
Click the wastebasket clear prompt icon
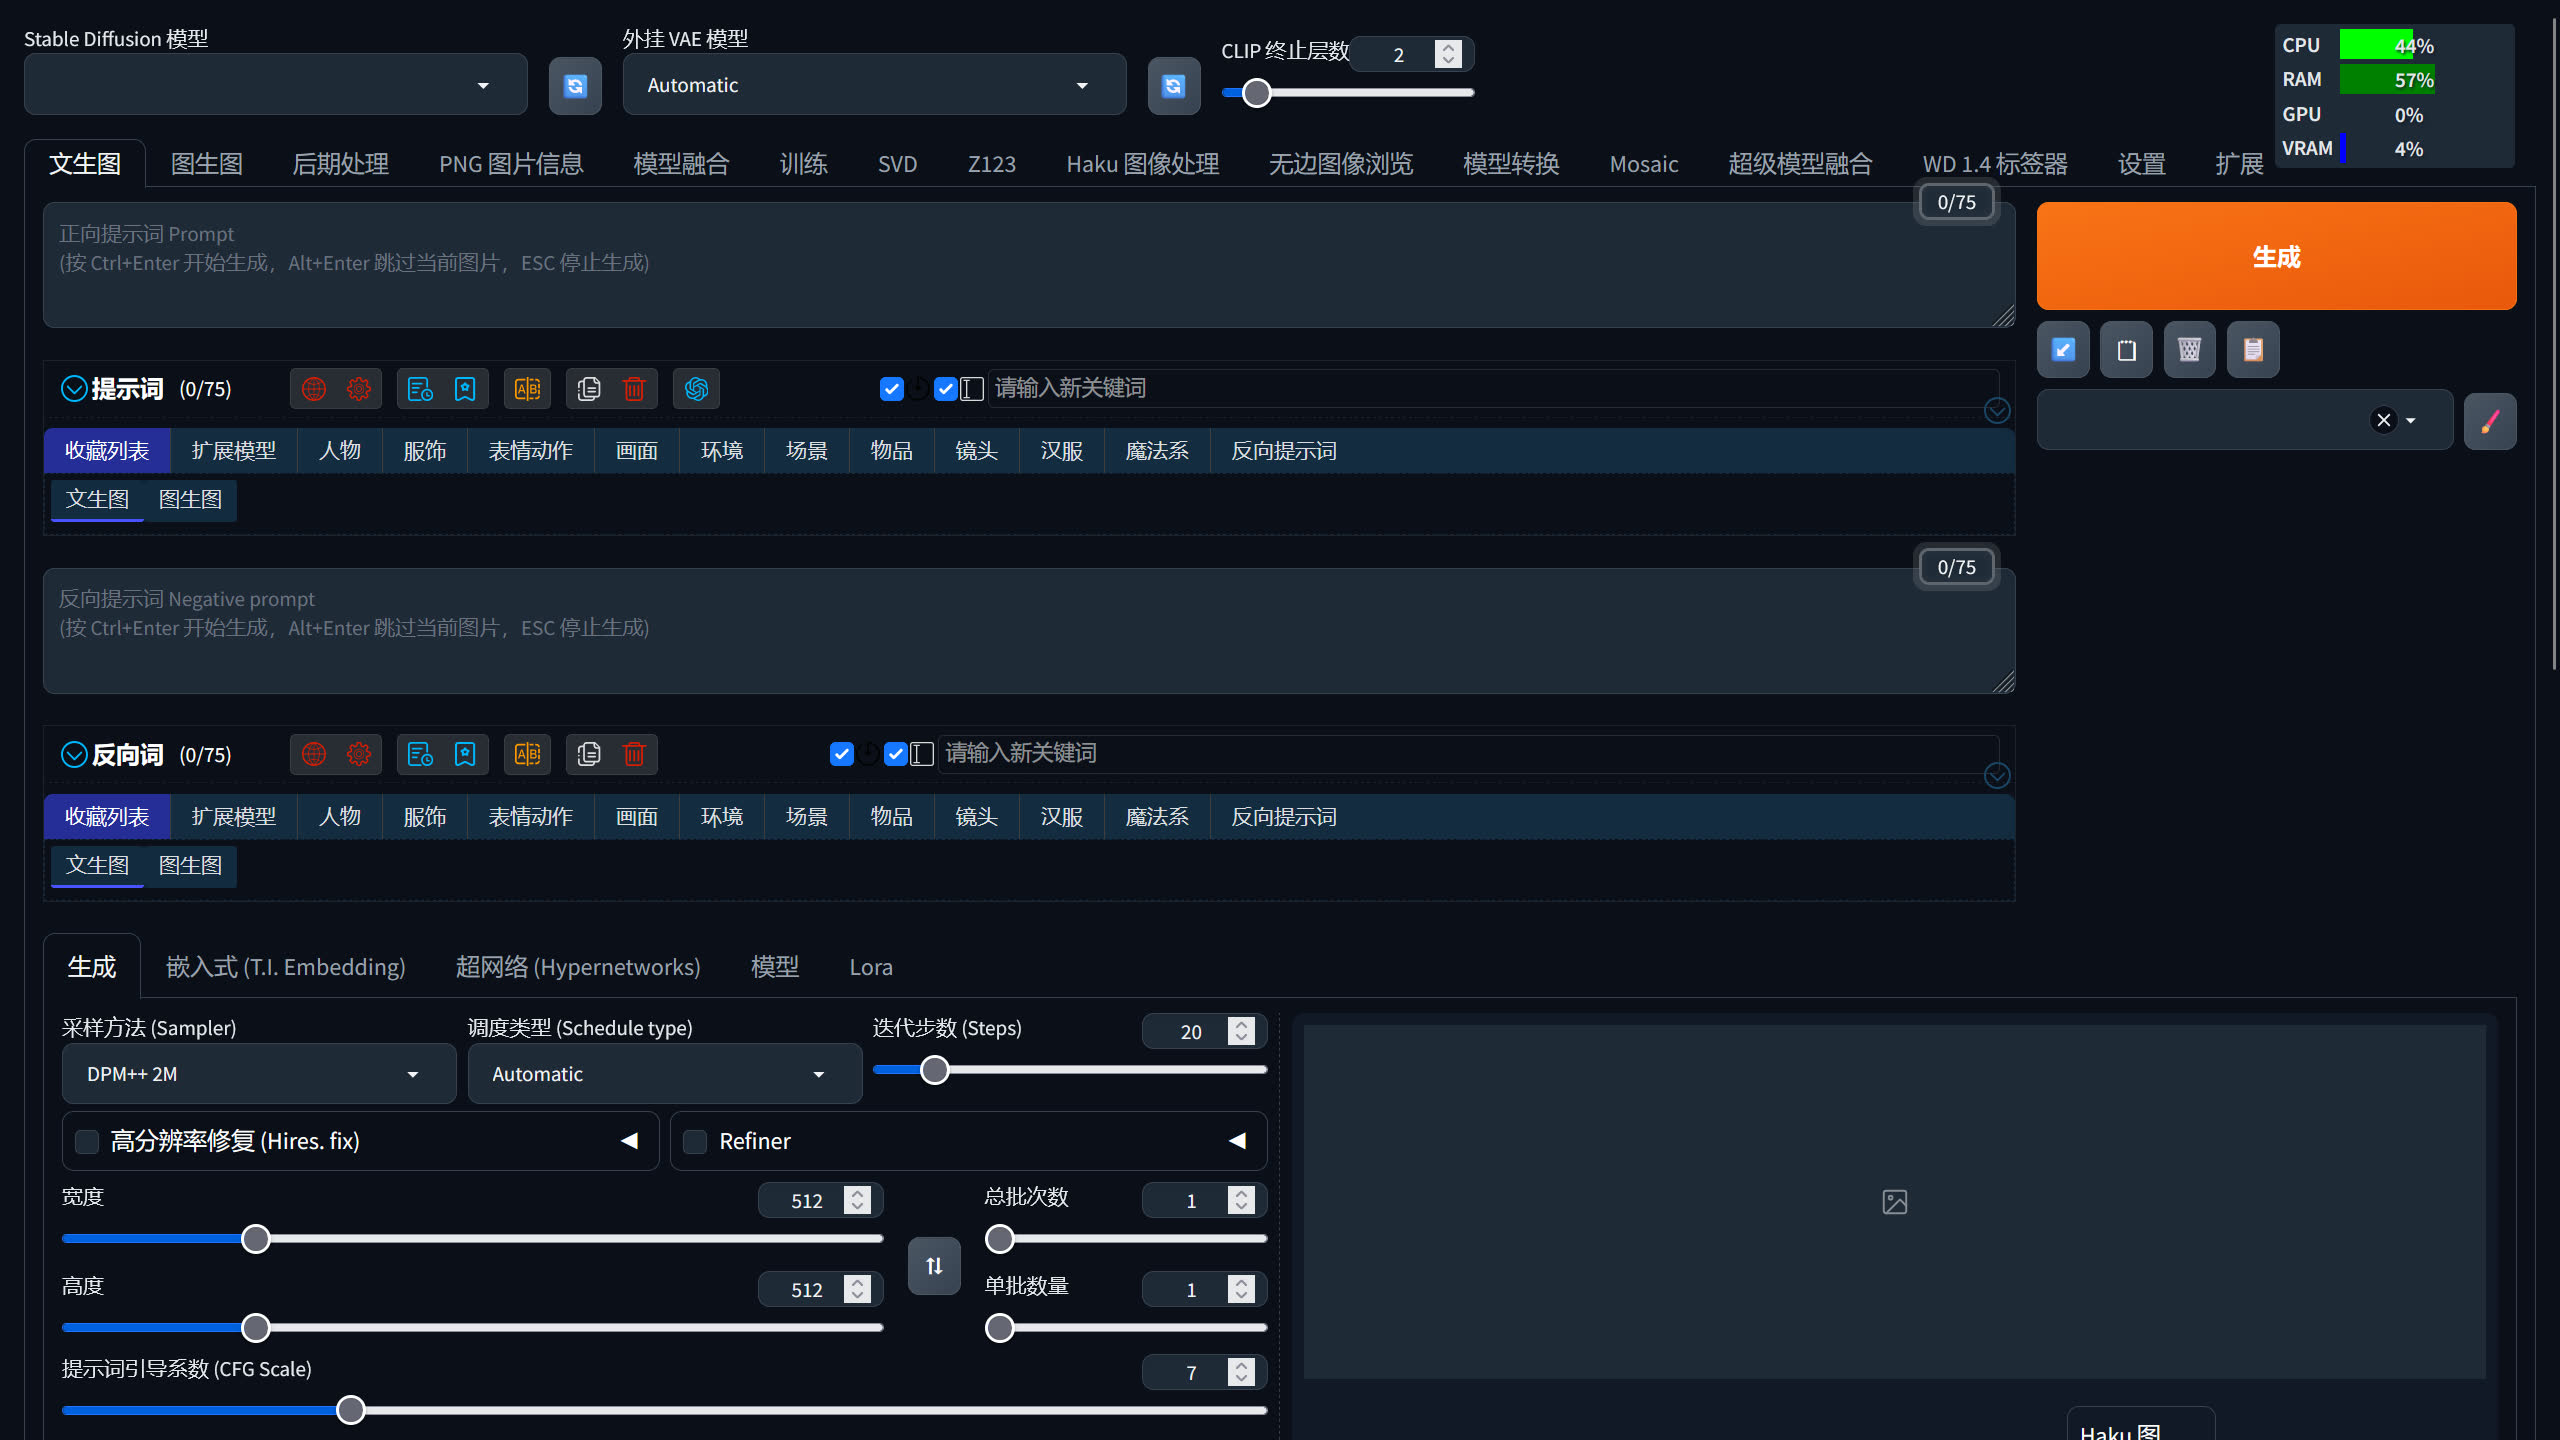pyautogui.click(x=2189, y=349)
